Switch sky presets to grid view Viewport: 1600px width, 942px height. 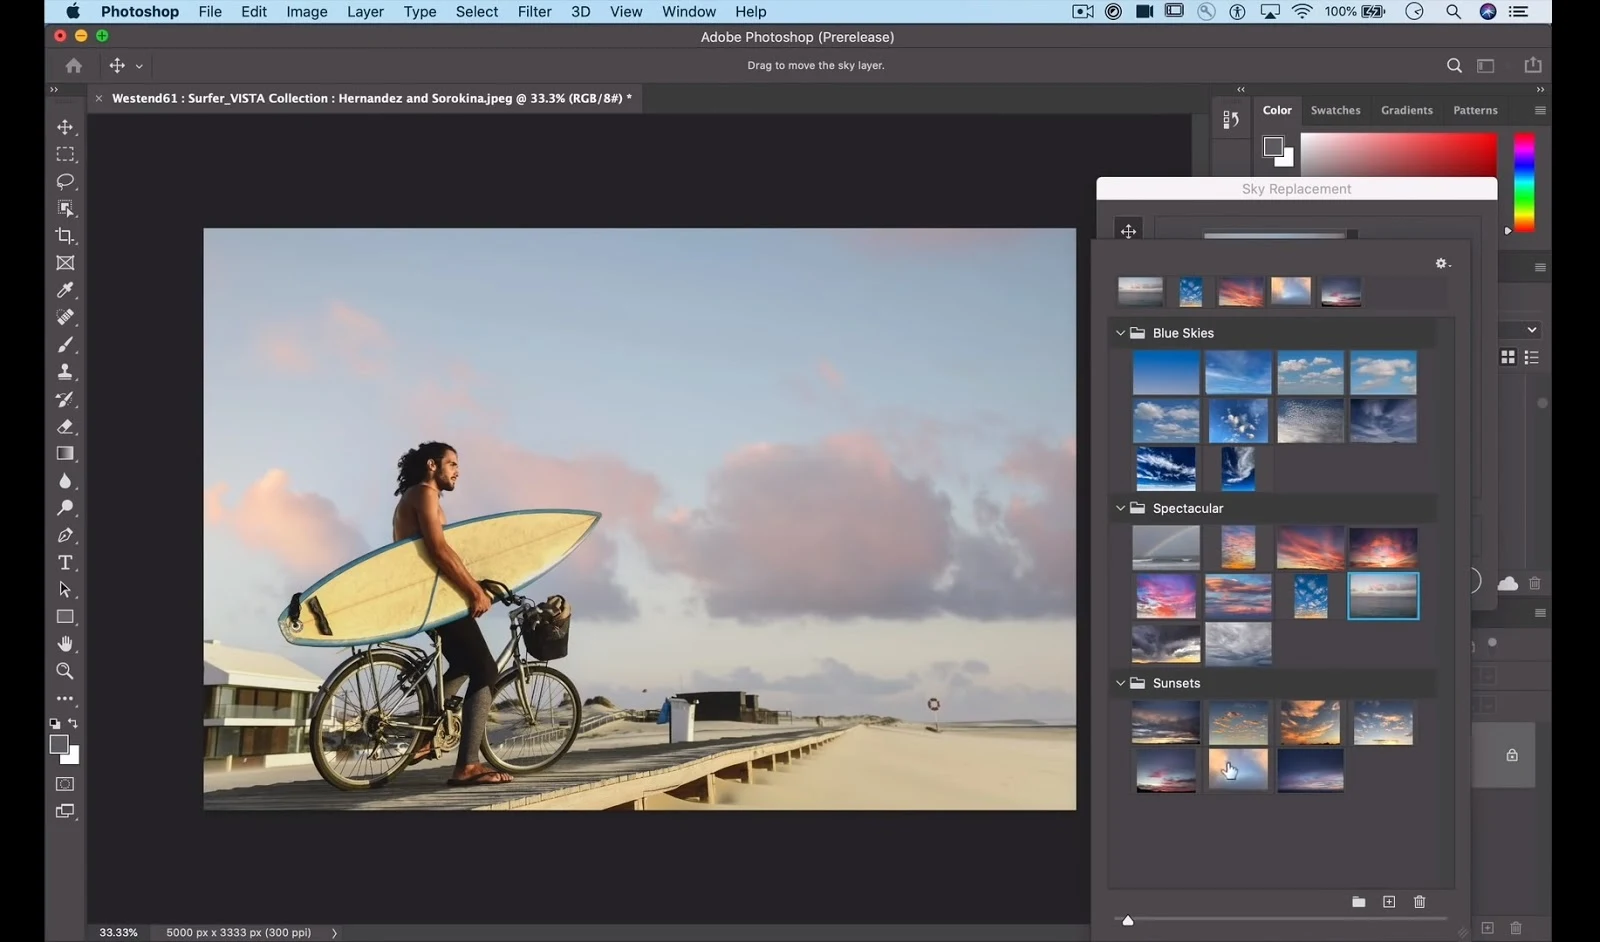[x=1508, y=357]
